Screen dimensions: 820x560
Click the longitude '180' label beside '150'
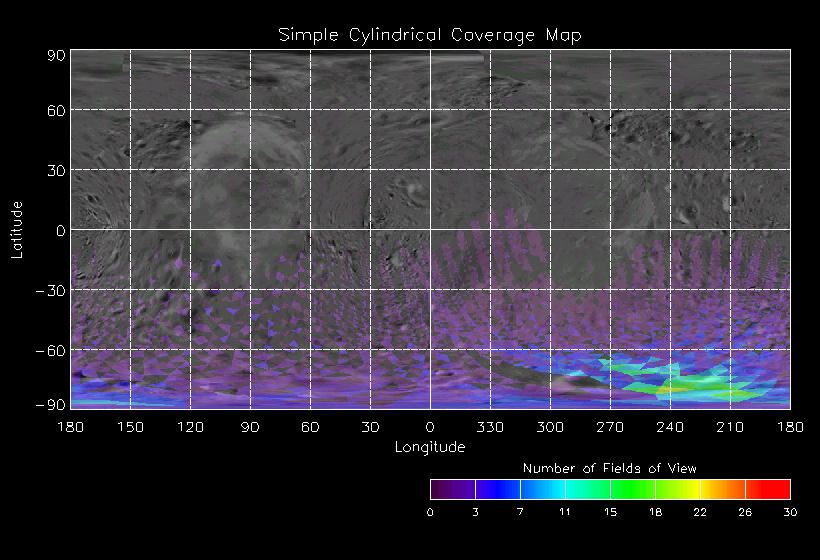[71, 427]
